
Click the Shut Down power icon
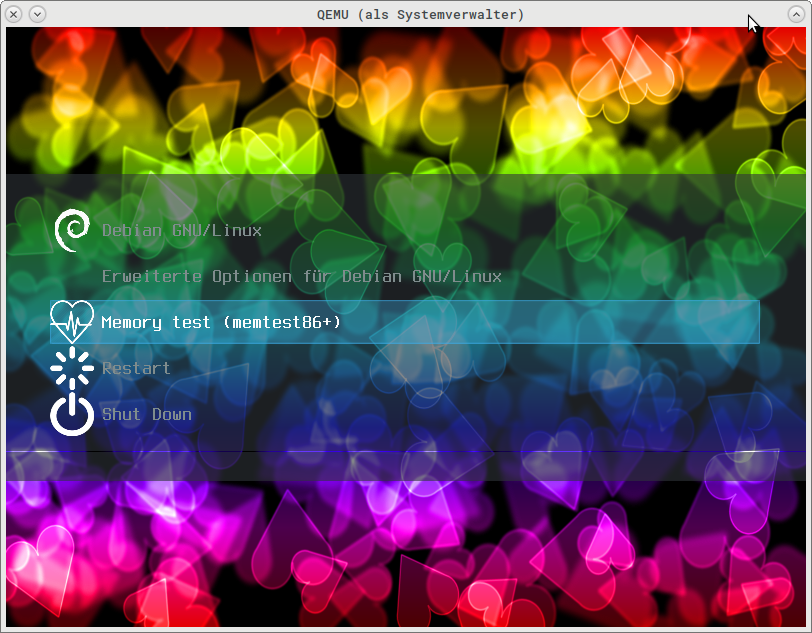click(x=72, y=414)
